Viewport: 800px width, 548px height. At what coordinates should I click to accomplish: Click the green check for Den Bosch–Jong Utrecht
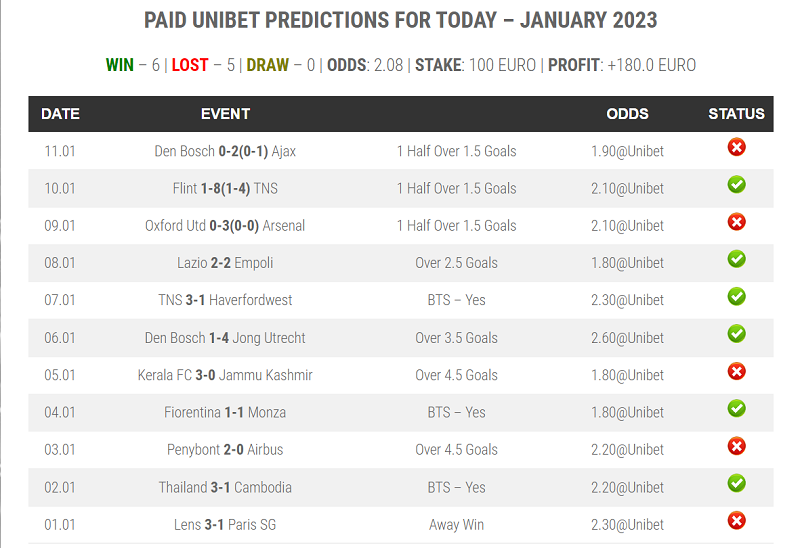click(x=736, y=334)
